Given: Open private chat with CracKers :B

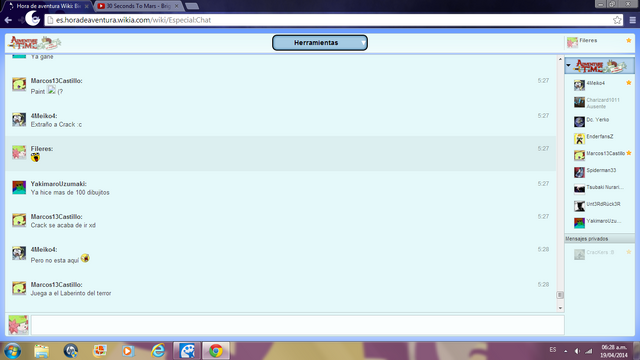Looking at the screenshot, I should tap(600, 253).
